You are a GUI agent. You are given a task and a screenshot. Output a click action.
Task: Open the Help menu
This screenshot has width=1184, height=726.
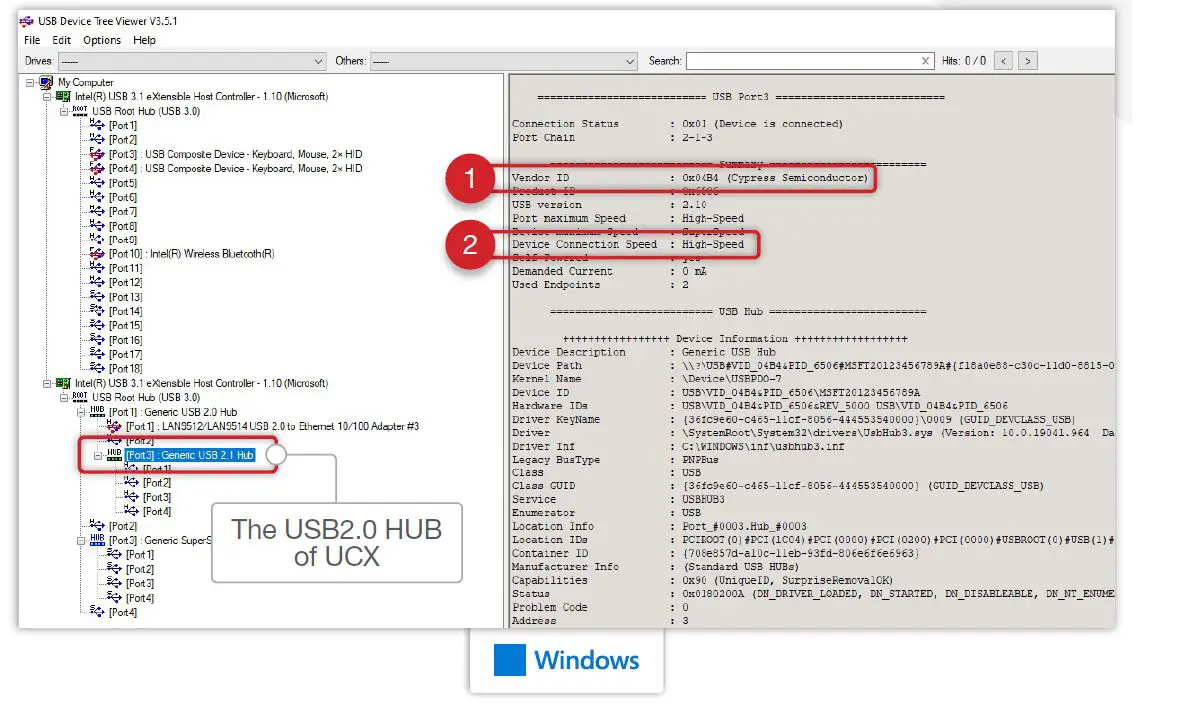[x=144, y=40]
